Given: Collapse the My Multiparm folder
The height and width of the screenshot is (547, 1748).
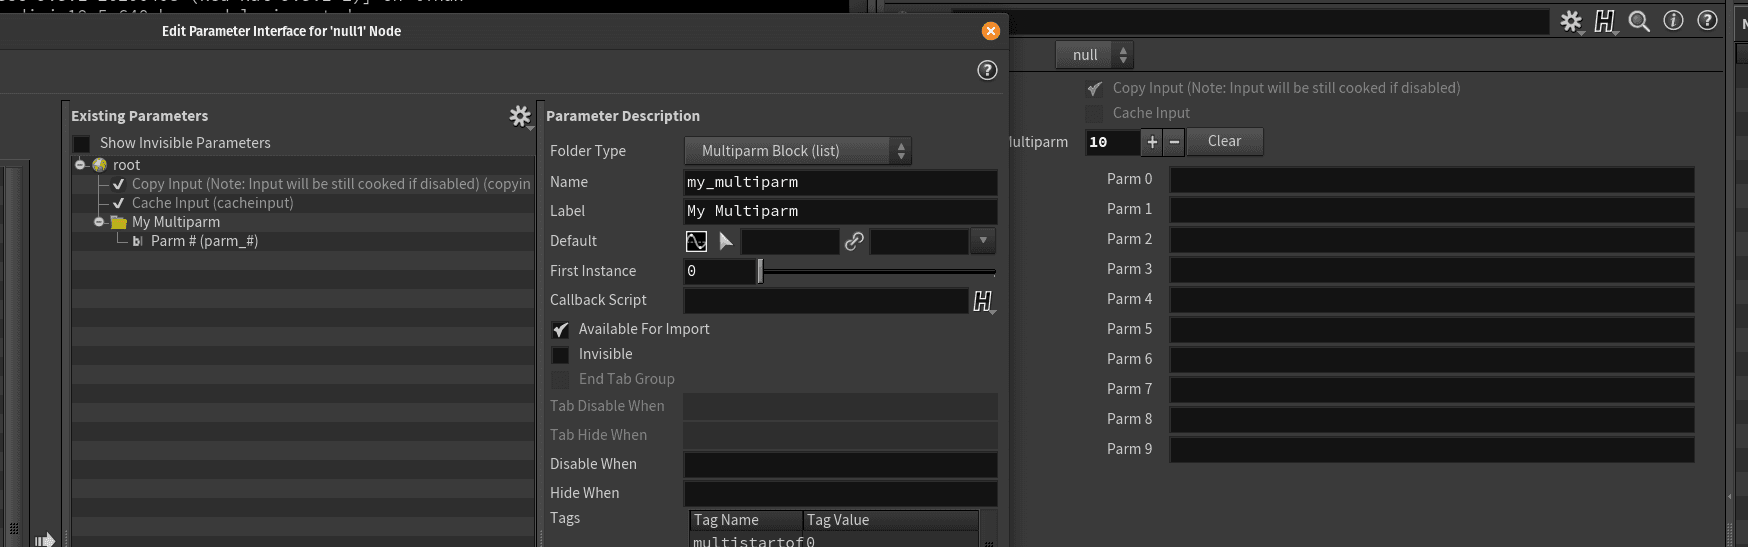Looking at the screenshot, I should pos(99,222).
